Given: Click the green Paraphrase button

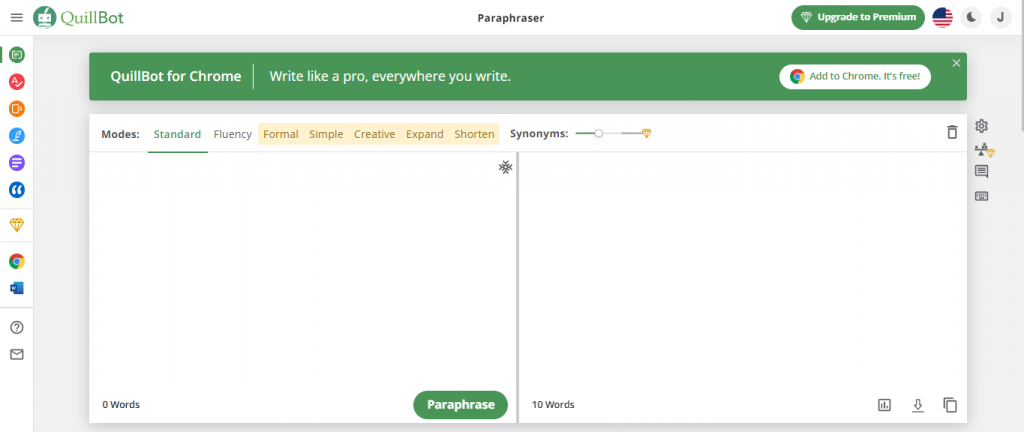Looking at the screenshot, I should (460, 405).
